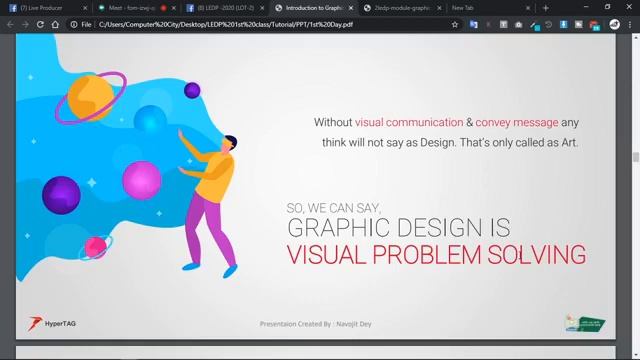Open the pen and color picker extension
Image resolution: width=640 pixels, height=360 pixels.
coord(535,25)
